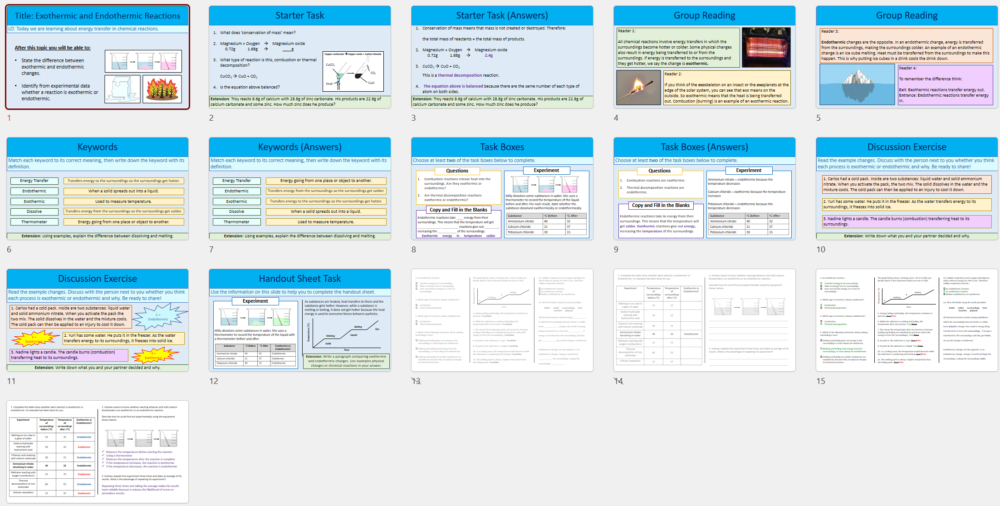The height and width of the screenshot is (506, 1000).
Task: Select slide 12 Handout Sheet Task
Action: coord(300,320)
